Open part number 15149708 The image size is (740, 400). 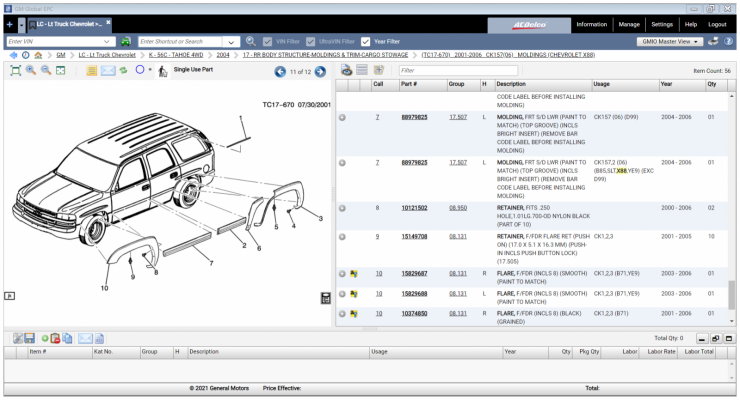point(414,237)
